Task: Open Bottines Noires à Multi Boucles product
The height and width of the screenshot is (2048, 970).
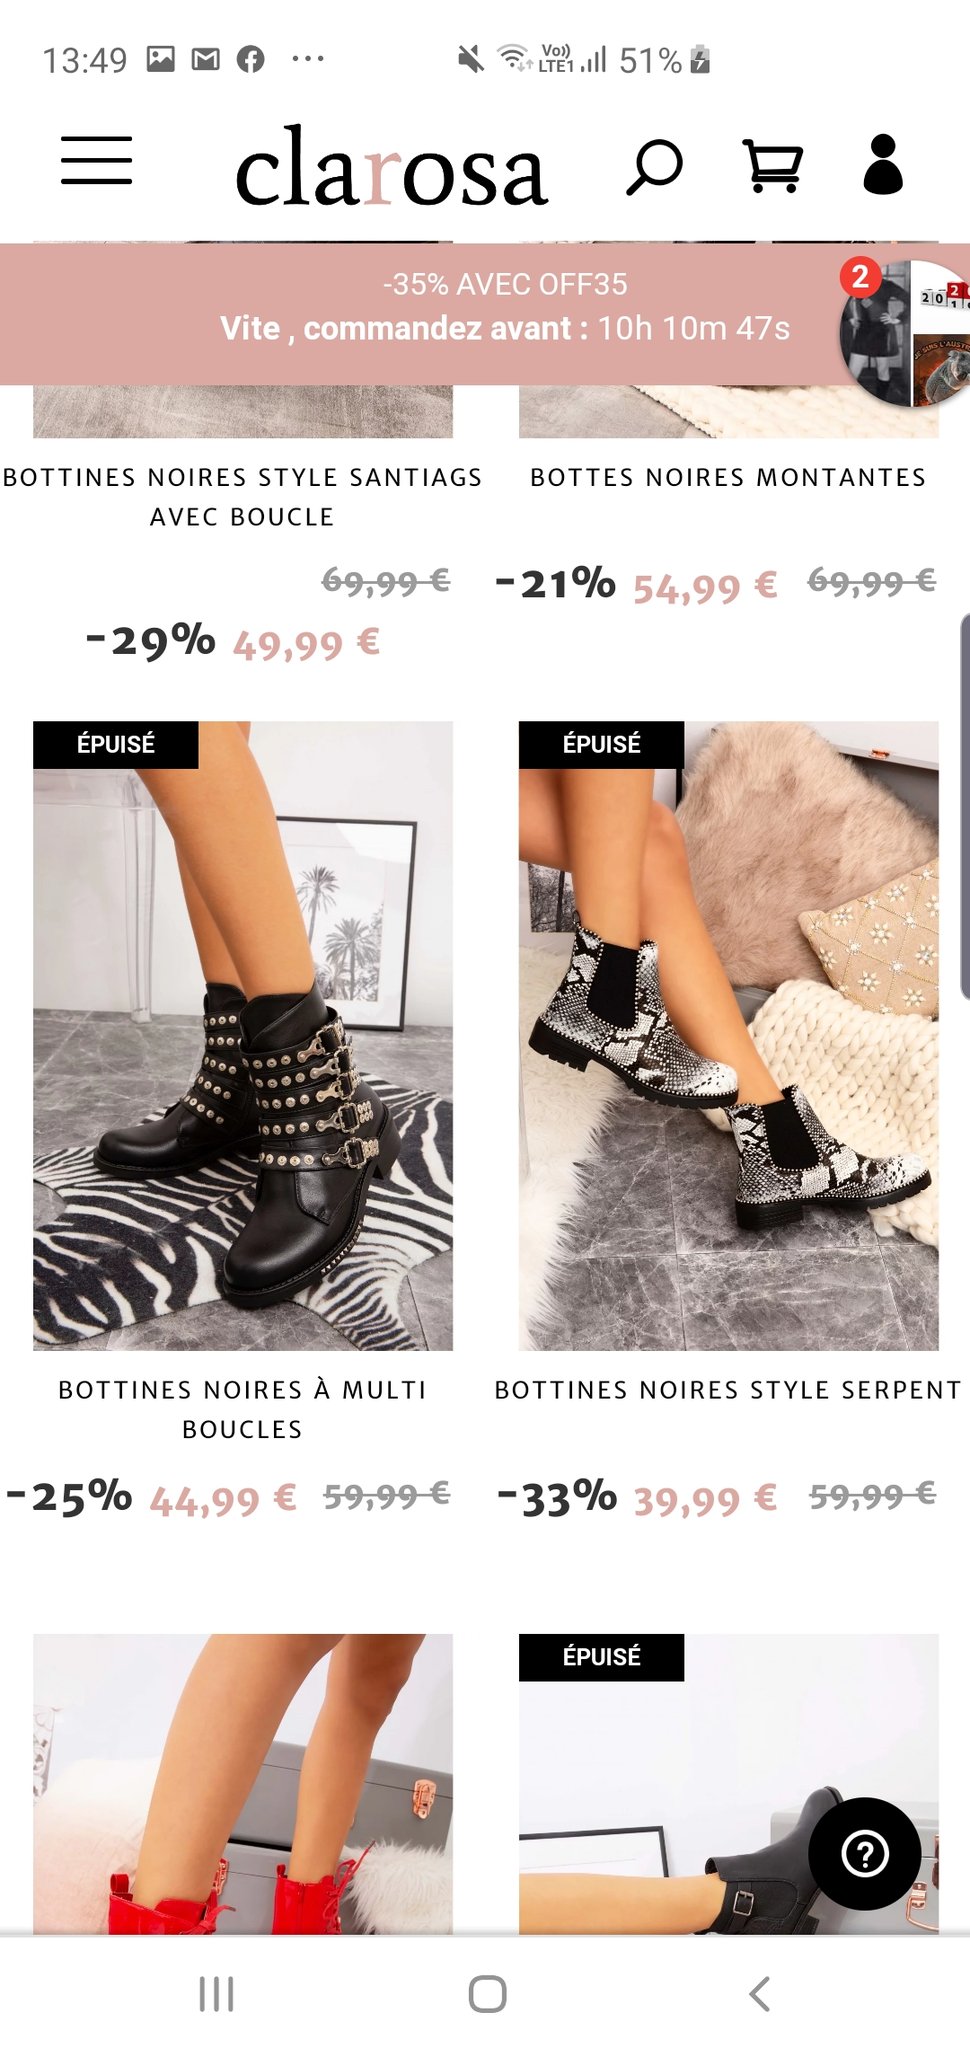Action: (242, 1409)
